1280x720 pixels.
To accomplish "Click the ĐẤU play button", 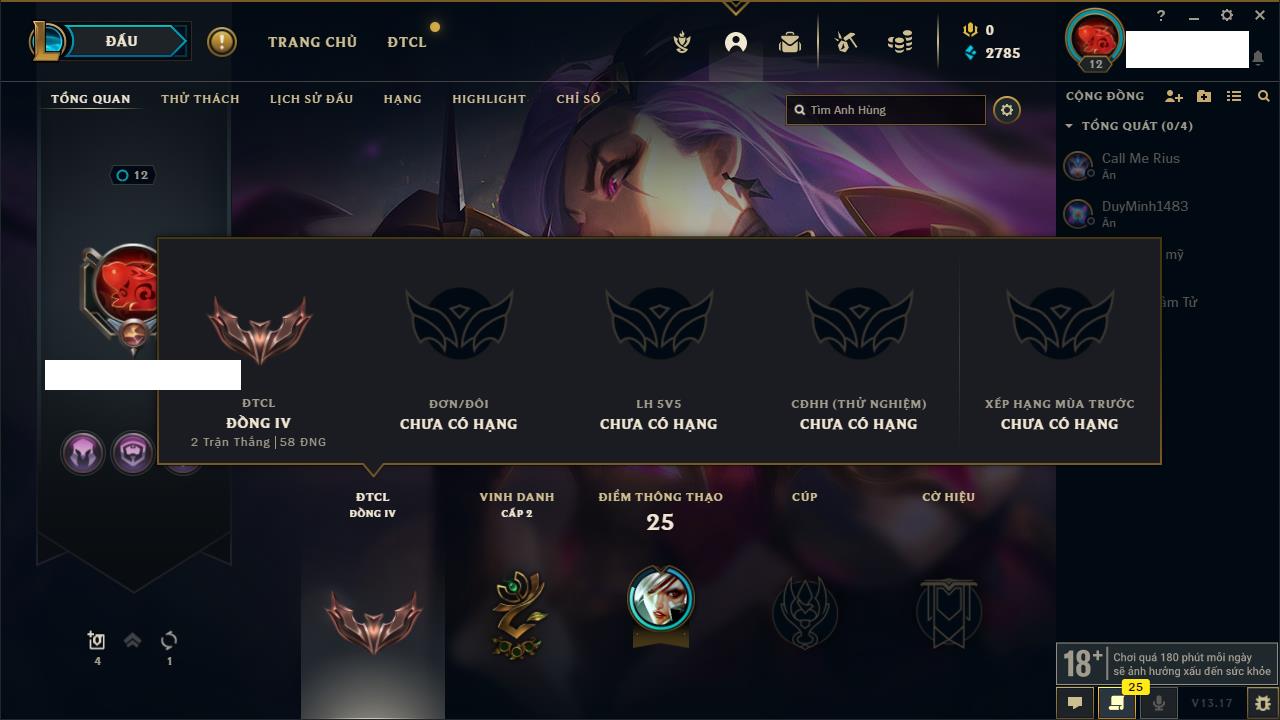I will (x=120, y=41).
